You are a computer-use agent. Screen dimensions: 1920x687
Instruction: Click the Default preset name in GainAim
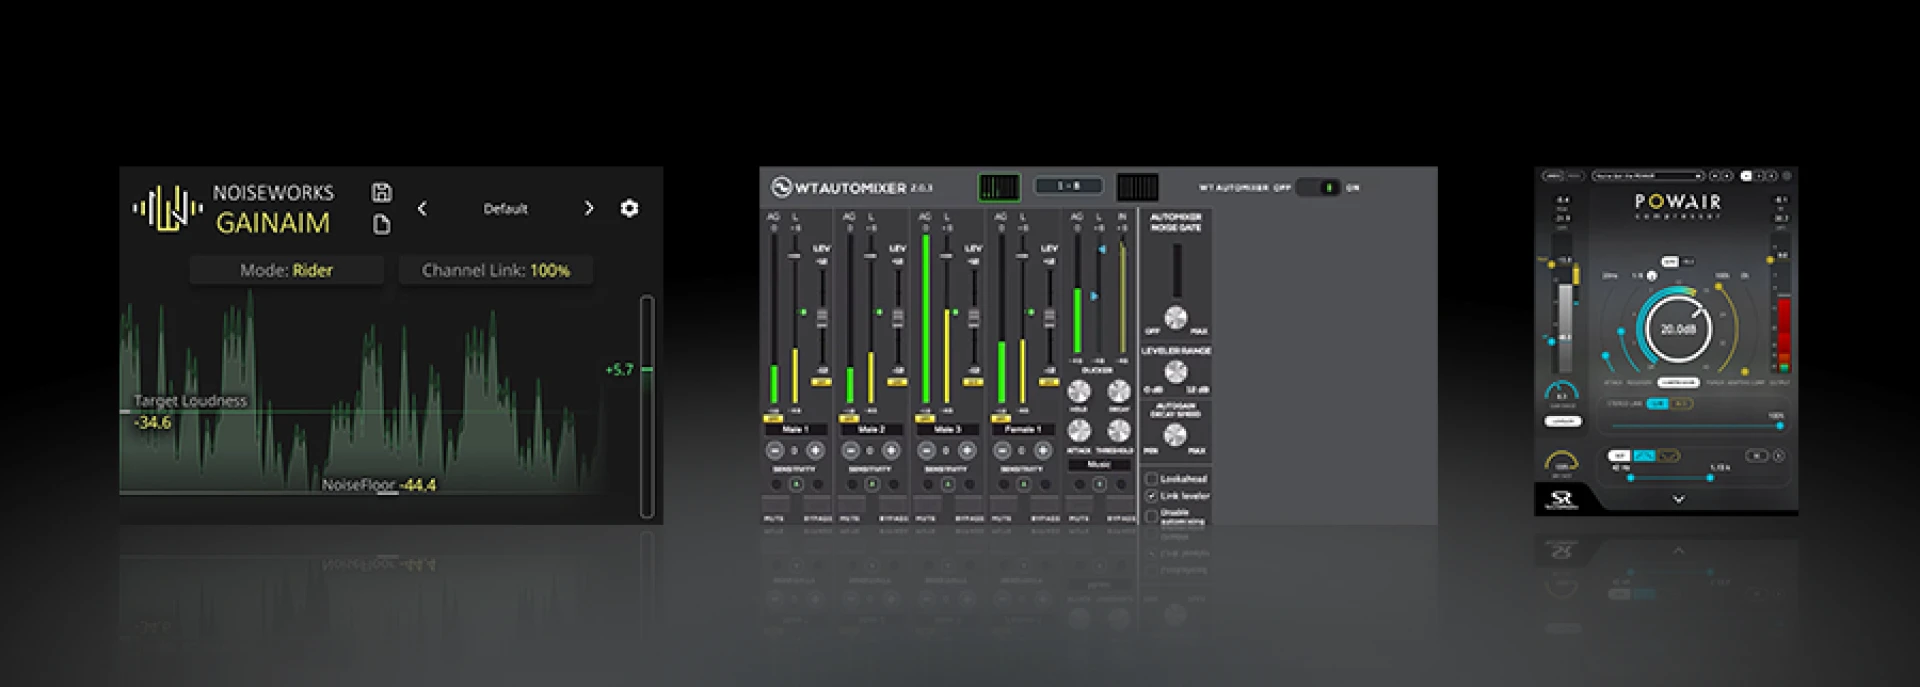tap(505, 209)
